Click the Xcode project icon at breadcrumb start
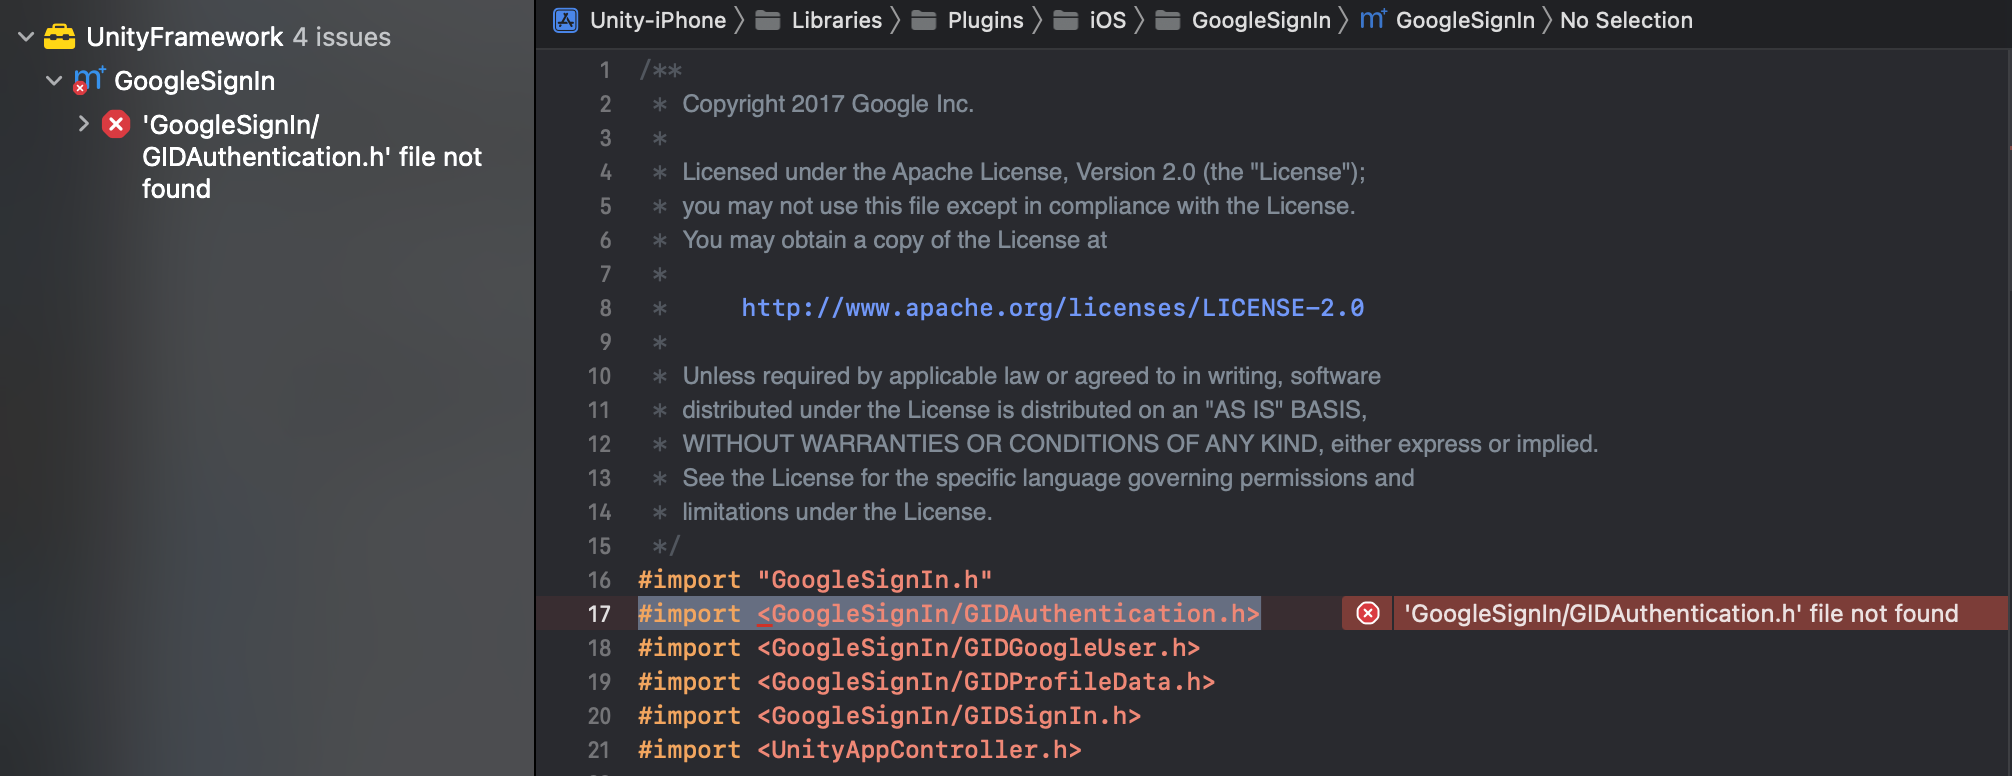The width and height of the screenshot is (2012, 776). click(566, 20)
